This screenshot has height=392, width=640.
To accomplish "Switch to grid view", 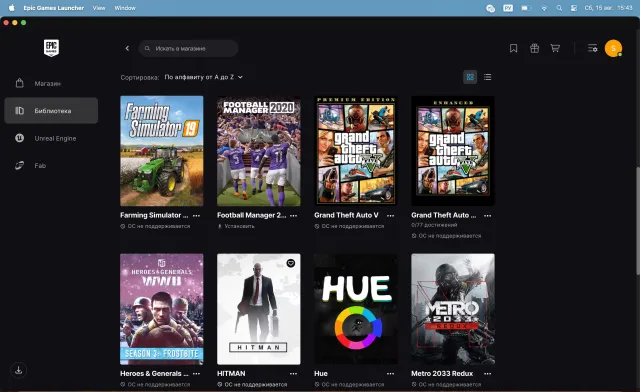I will 470,77.
